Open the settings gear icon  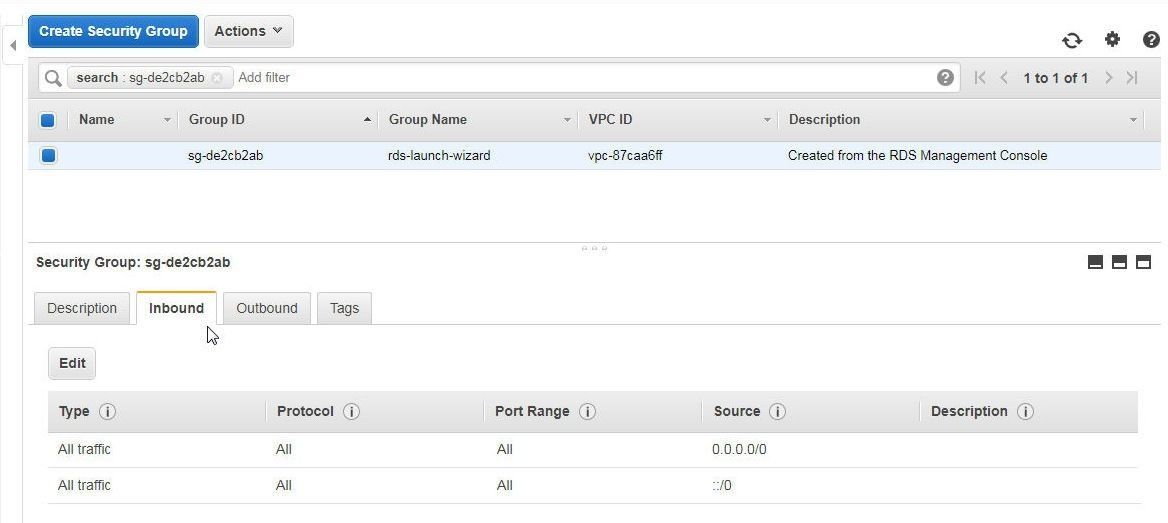[x=1112, y=39]
